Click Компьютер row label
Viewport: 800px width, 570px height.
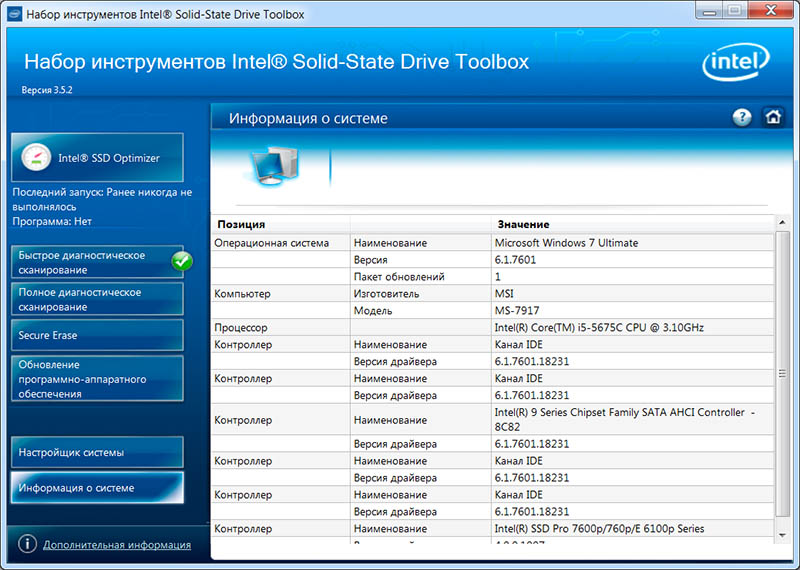coord(242,294)
